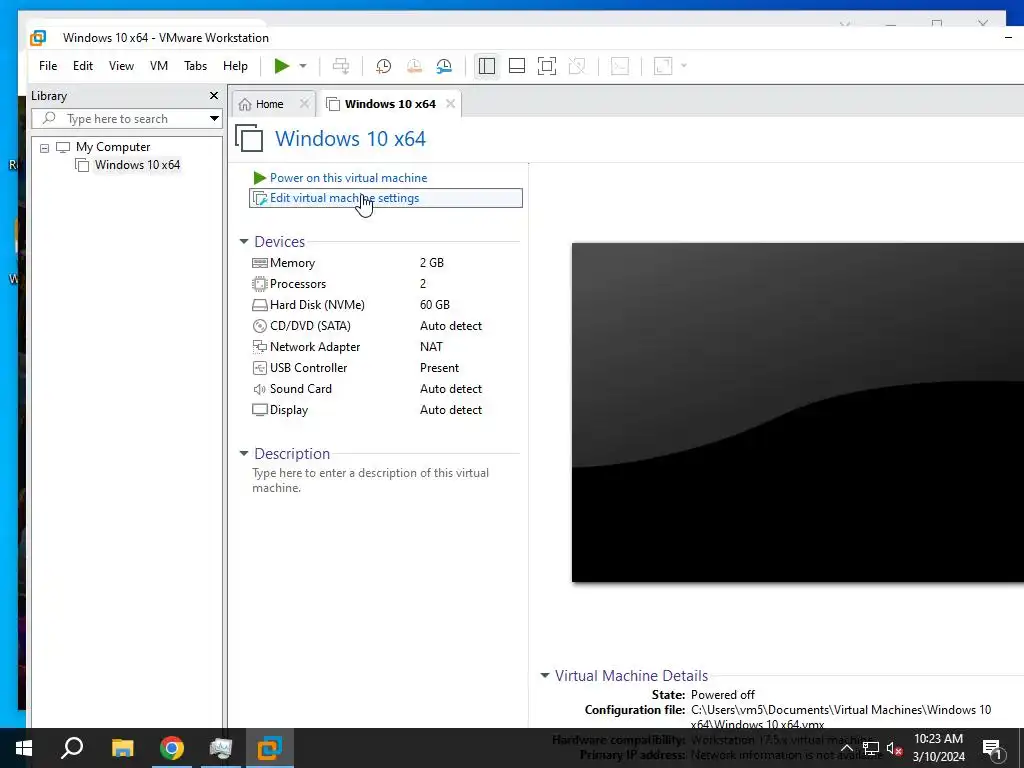Open the stretch guest dropdown arrow
Viewport: 1024px width, 768px height.
[684, 66]
